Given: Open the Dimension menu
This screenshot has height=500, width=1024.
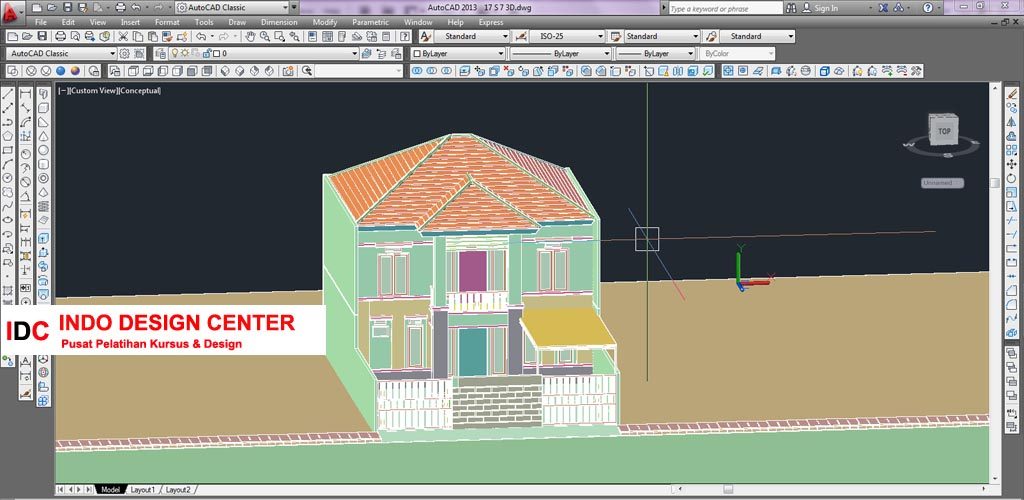Looking at the screenshot, I should pyautogui.click(x=279, y=22).
